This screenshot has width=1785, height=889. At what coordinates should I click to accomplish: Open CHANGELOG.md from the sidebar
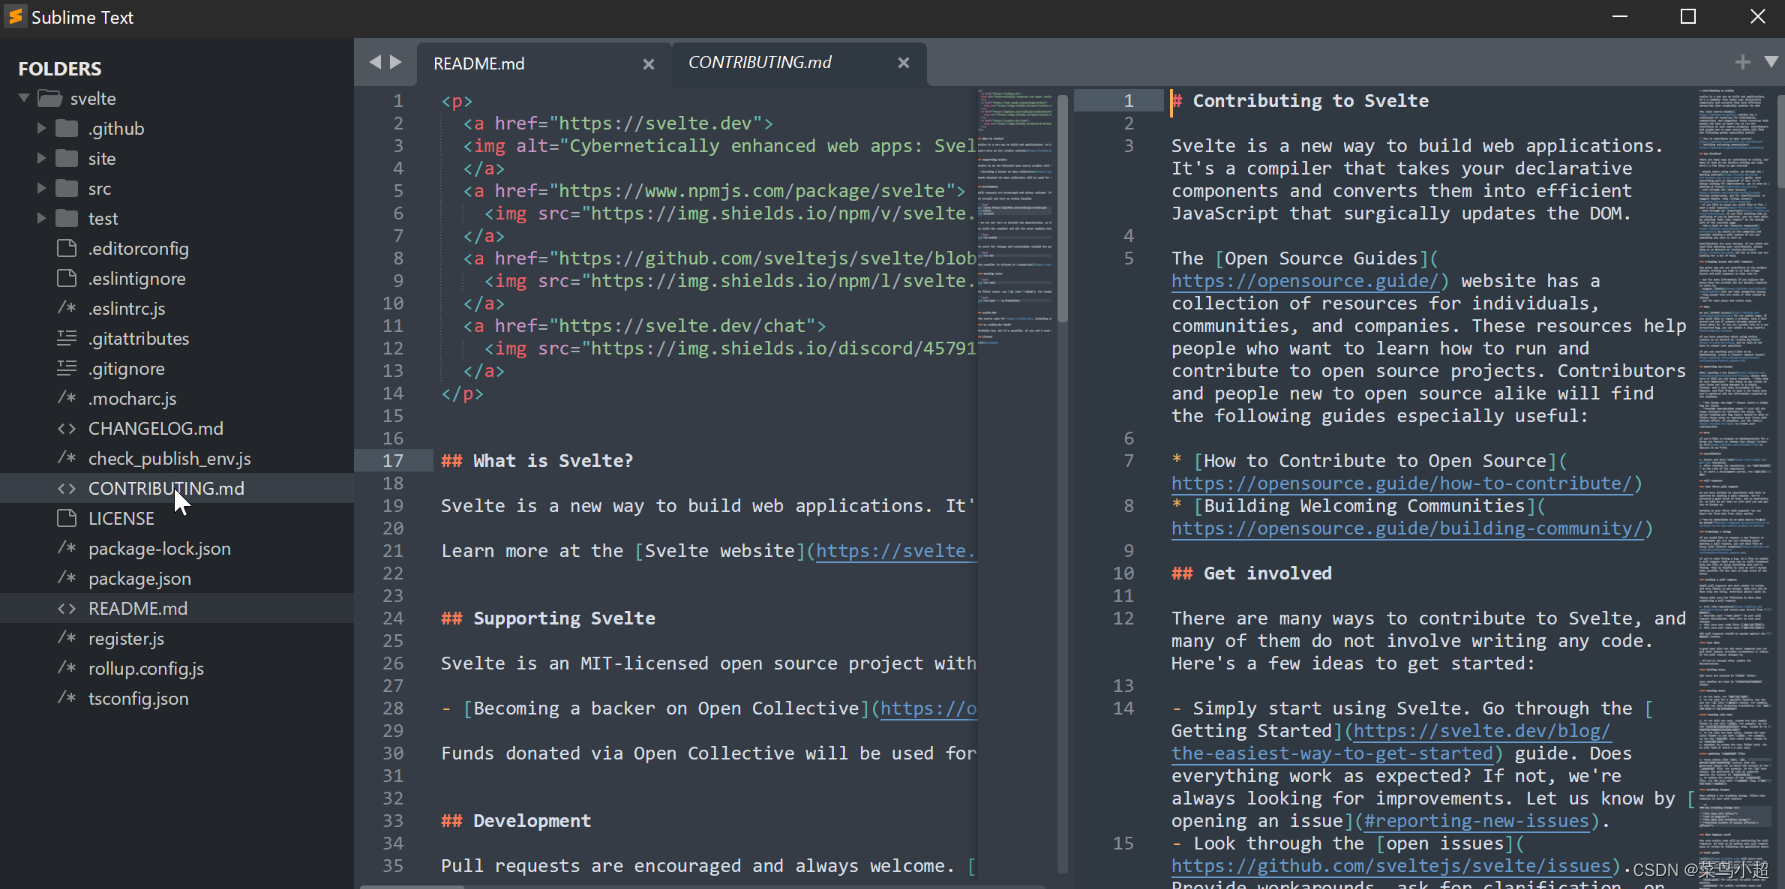pos(156,428)
